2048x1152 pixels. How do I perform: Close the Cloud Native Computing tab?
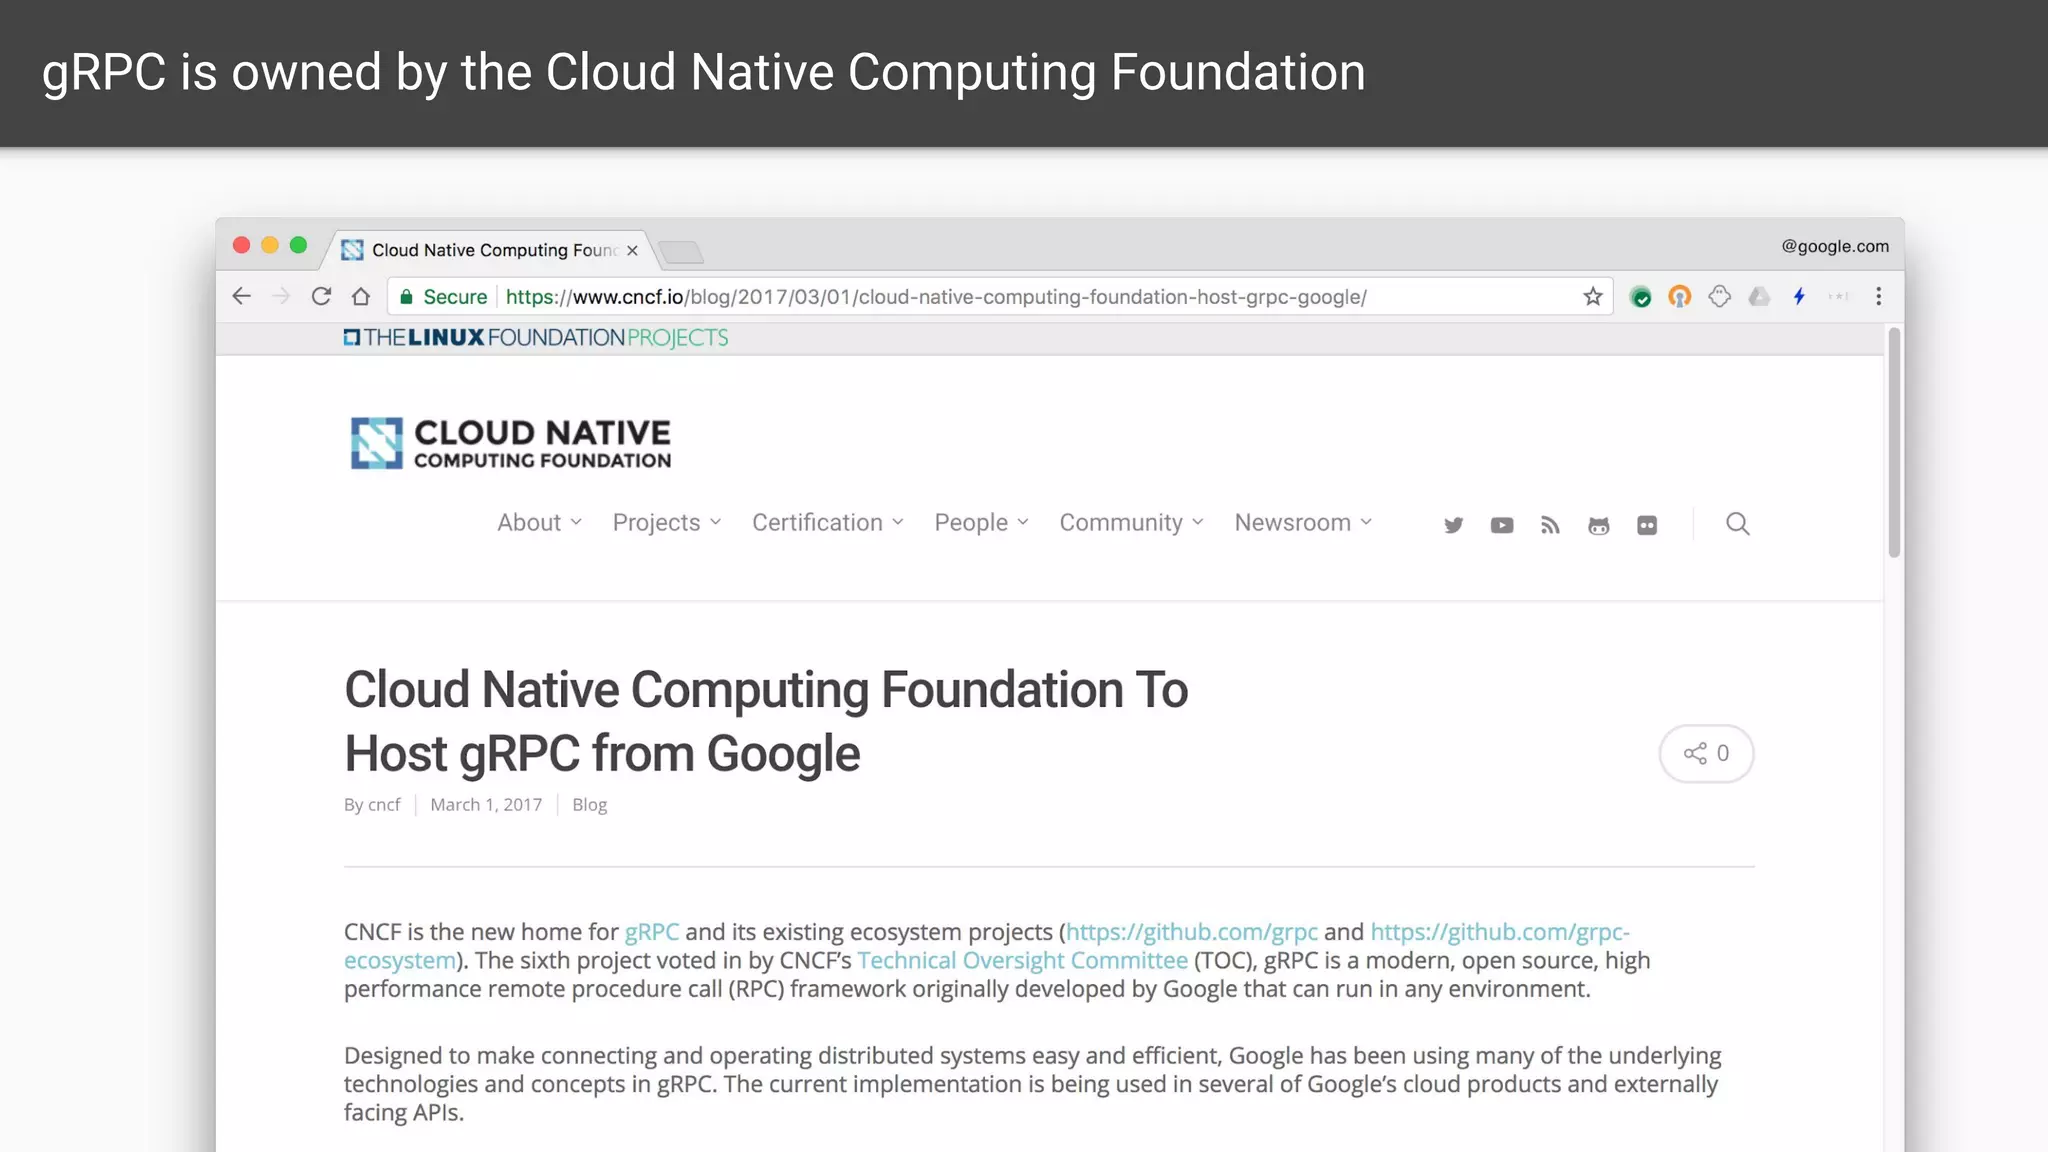pos(632,250)
